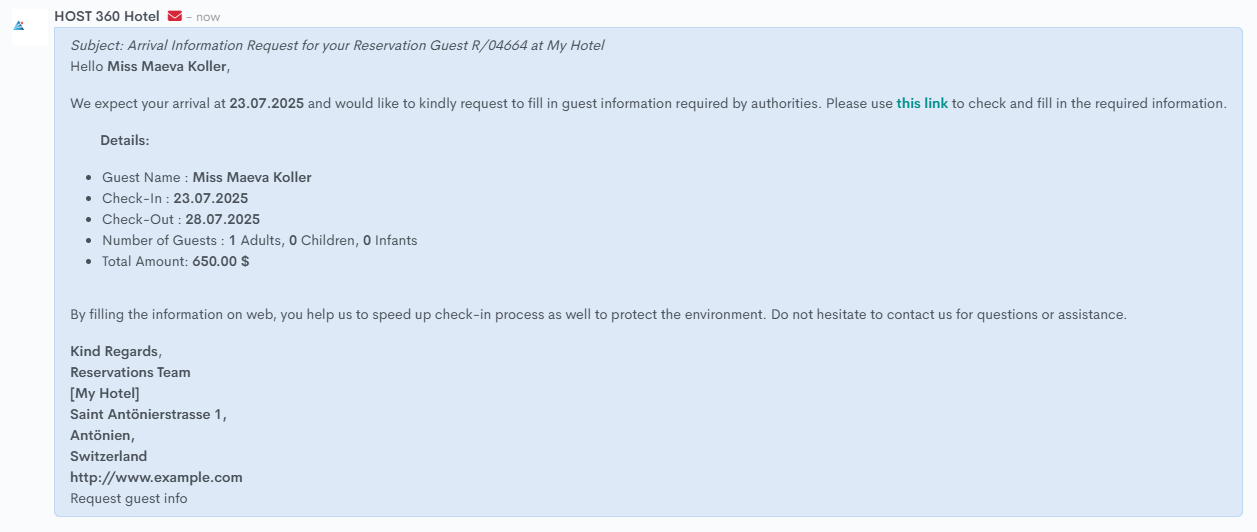The width and height of the screenshot is (1257, 532).
Task: Click the "now" message timestamp
Action: (208, 17)
